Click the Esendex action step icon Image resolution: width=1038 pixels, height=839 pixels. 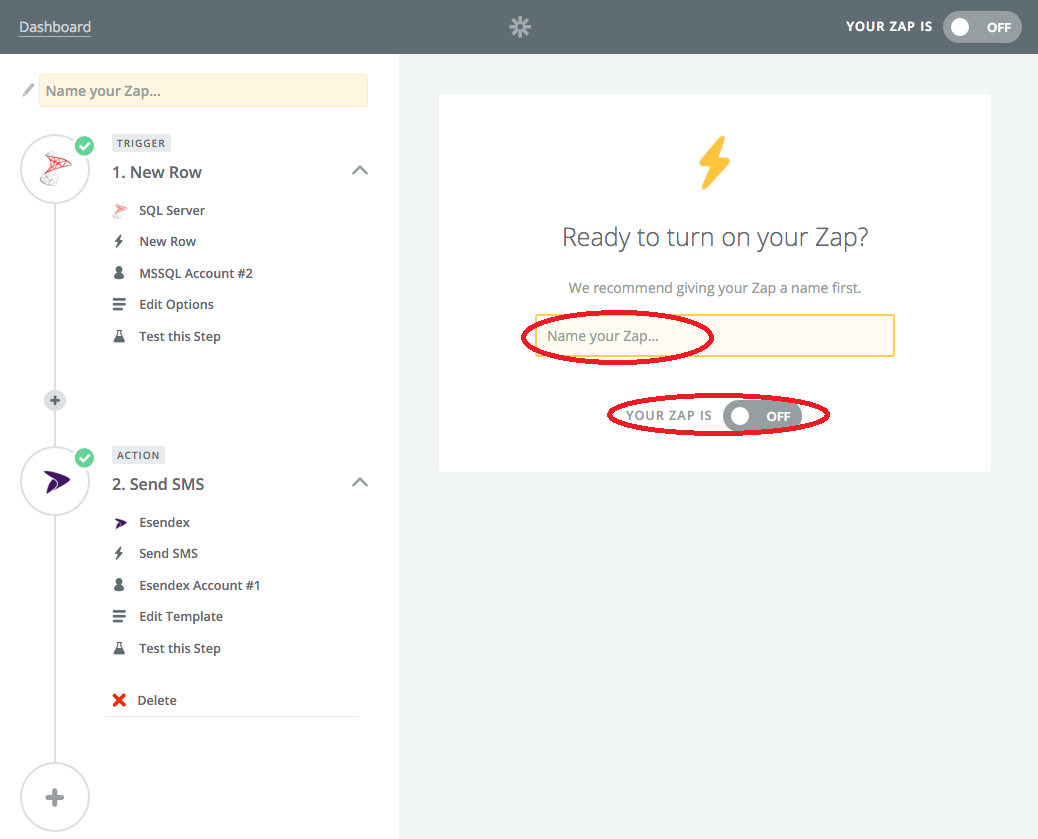pos(55,481)
